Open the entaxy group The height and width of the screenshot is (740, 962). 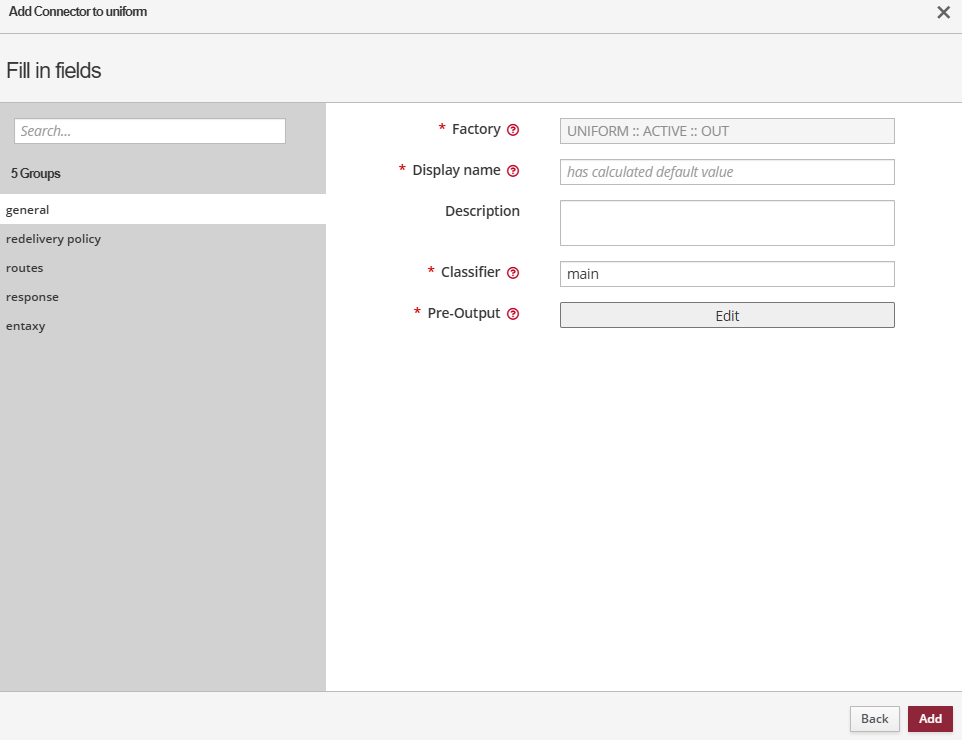point(25,326)
